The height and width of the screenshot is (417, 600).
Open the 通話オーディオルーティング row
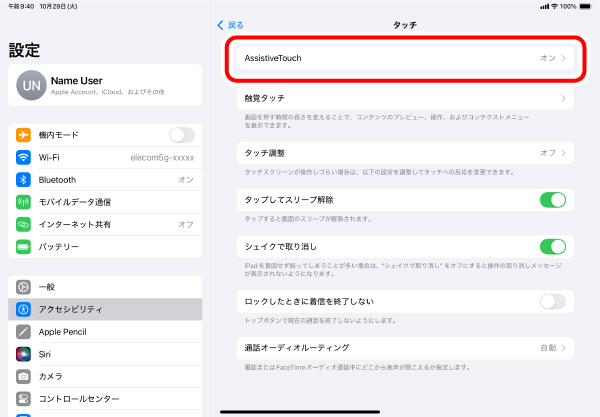(405, 348)
